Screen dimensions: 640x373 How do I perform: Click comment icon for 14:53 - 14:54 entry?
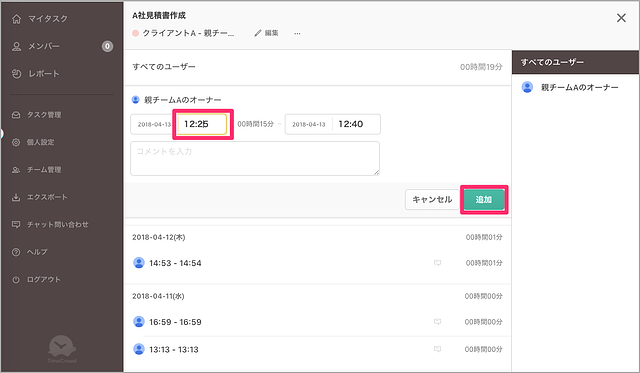tap(437, 263)
